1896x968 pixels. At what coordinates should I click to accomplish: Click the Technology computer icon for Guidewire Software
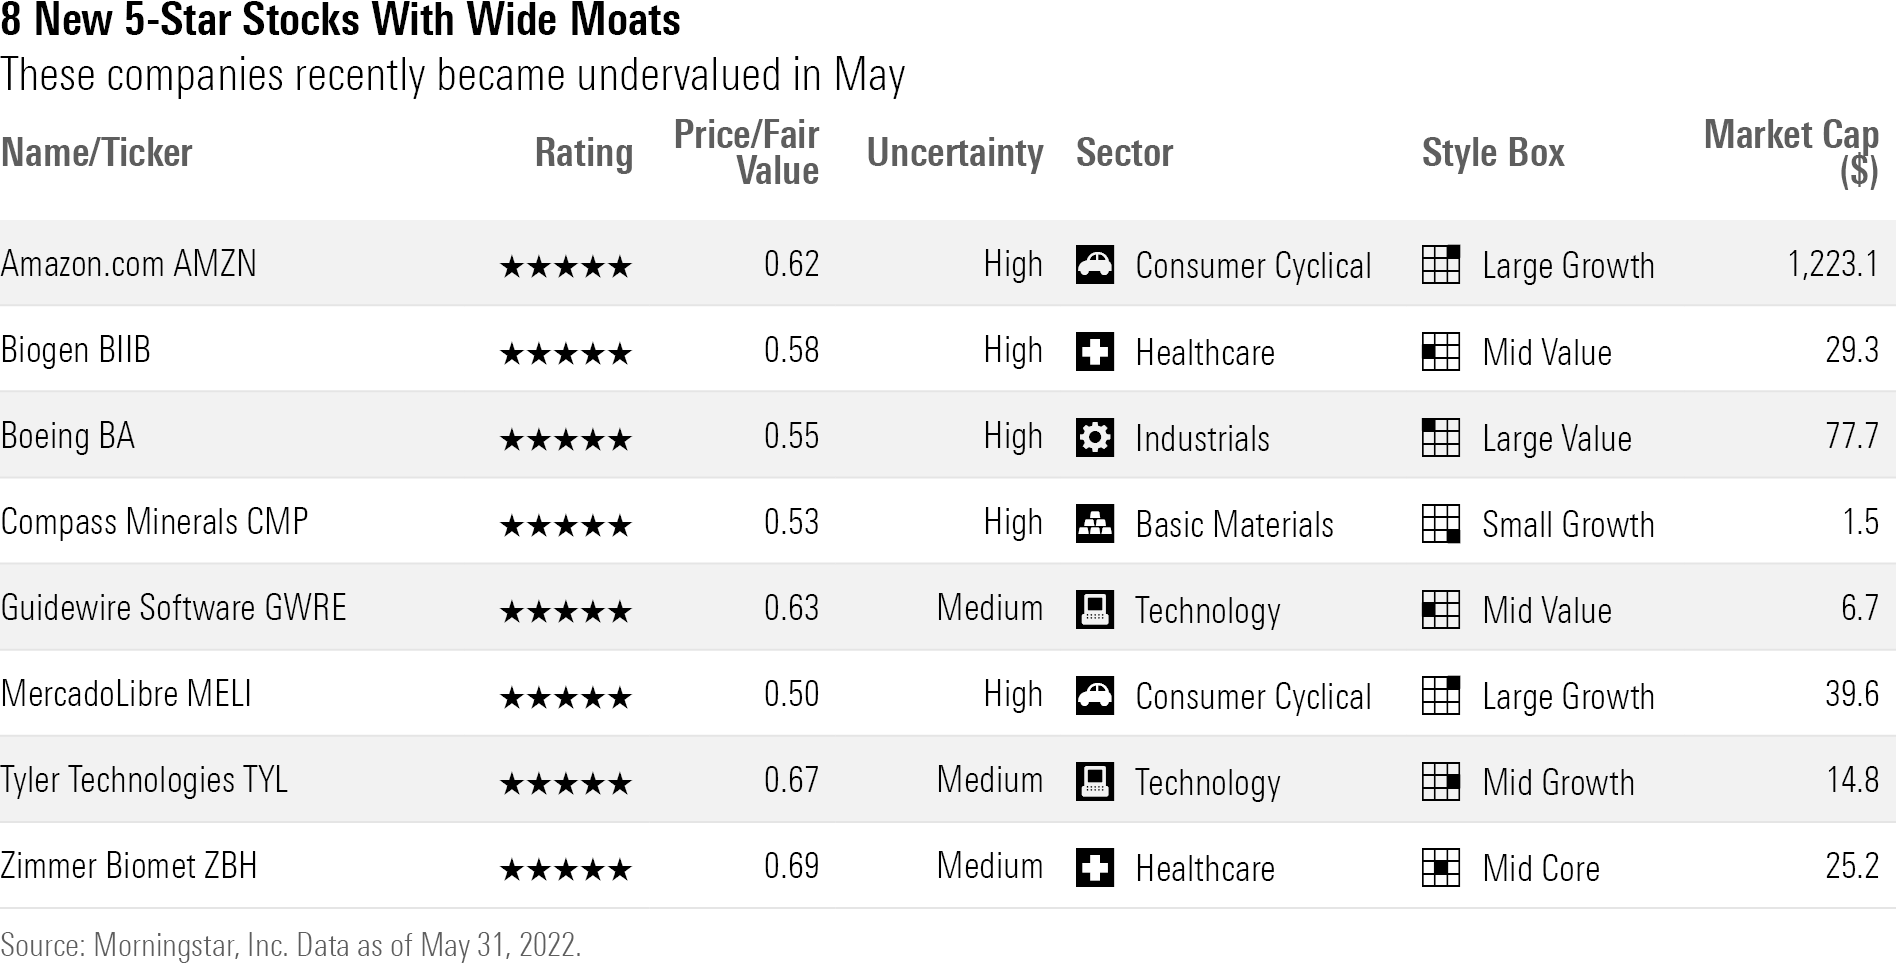click(1094, 610)
